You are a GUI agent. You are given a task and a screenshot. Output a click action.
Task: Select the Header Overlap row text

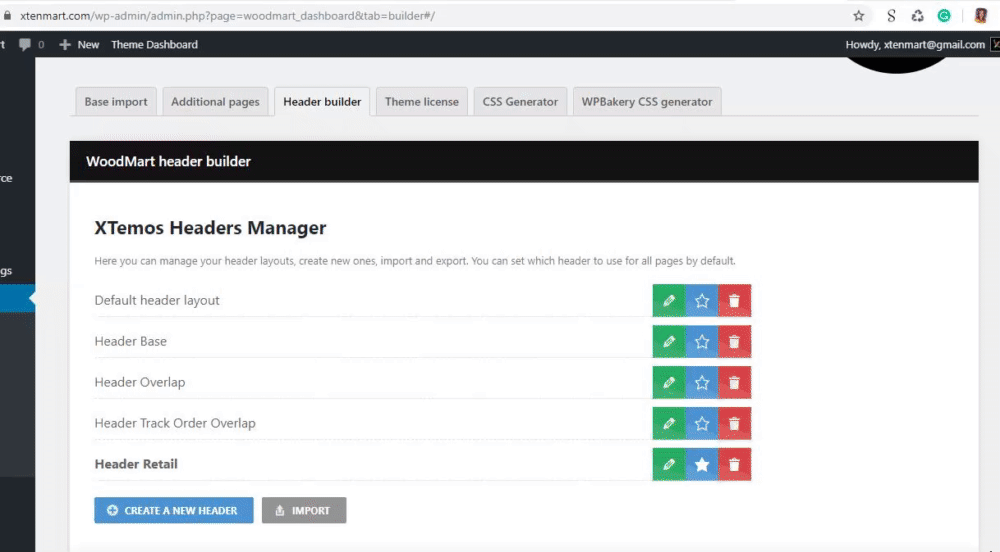click(x=140, y=382)
